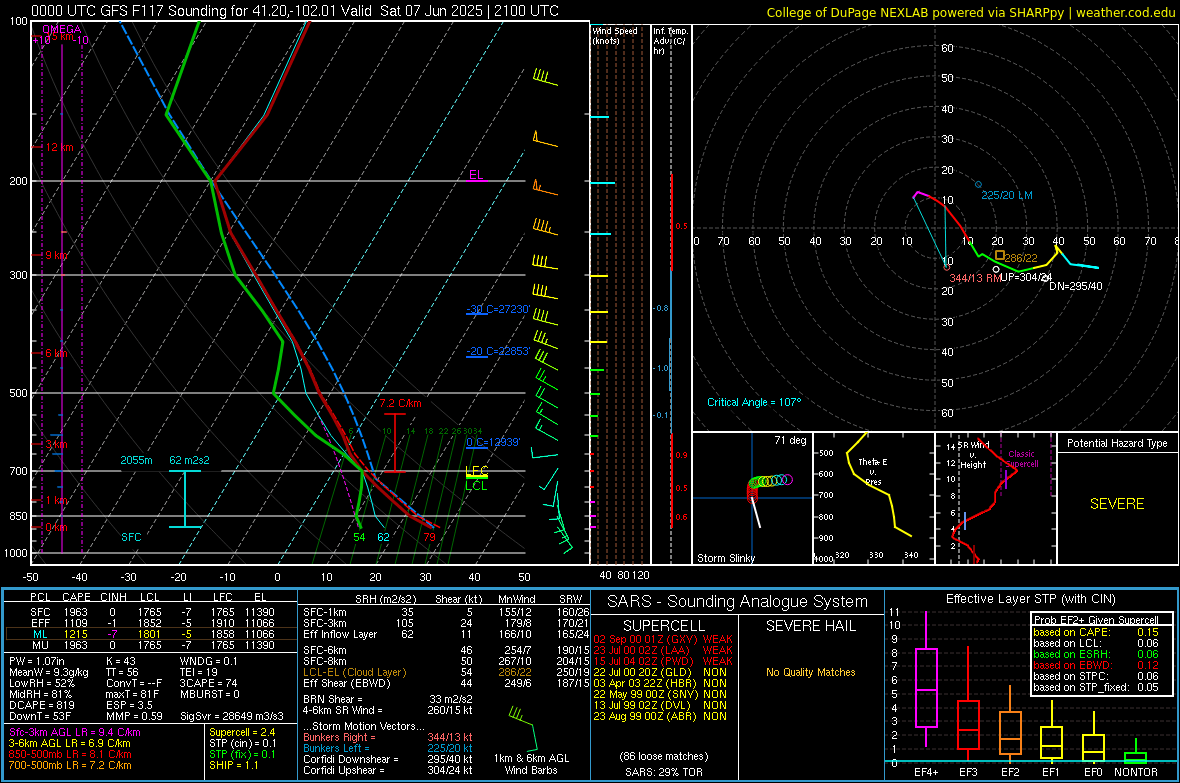Click the SARS - Sounding Analogue System title

738,602
